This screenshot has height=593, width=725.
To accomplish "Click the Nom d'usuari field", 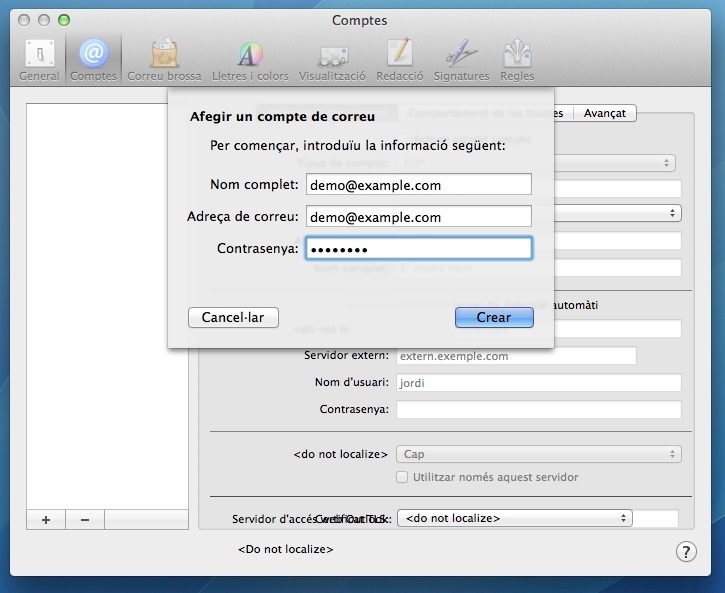I will pos(539,383).
